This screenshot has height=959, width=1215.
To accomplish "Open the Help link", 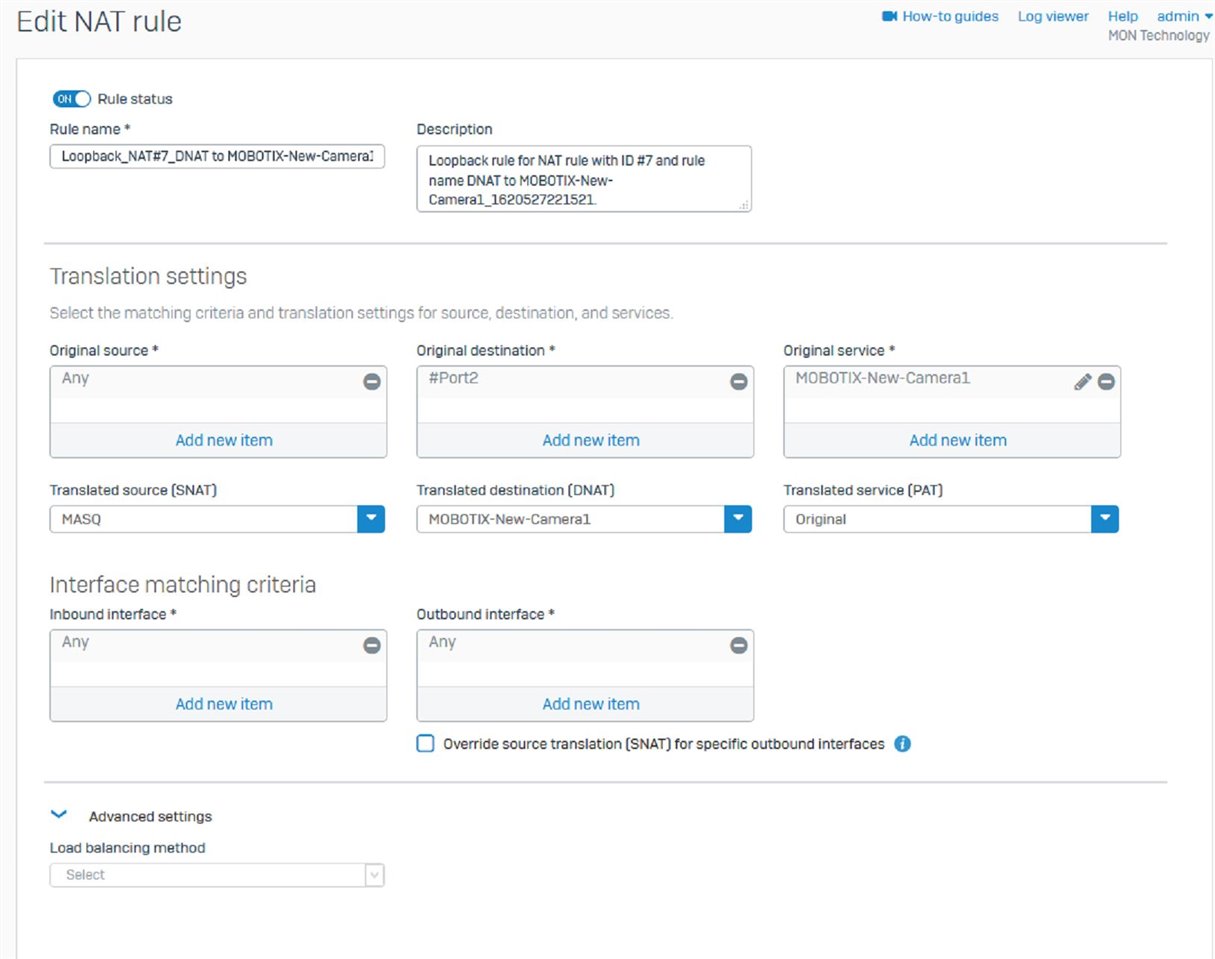I will tap(1123, 16).
